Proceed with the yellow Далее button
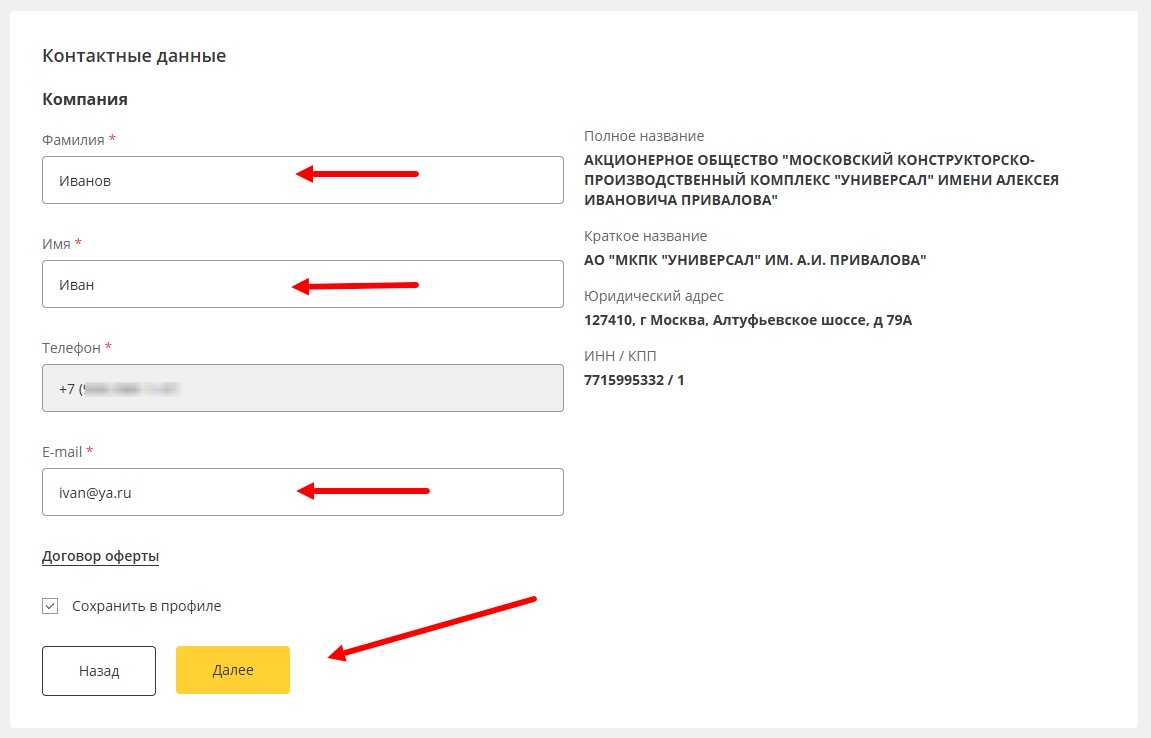The width and height of the screenshot is (1151, 738). click(x=233, y=670)
